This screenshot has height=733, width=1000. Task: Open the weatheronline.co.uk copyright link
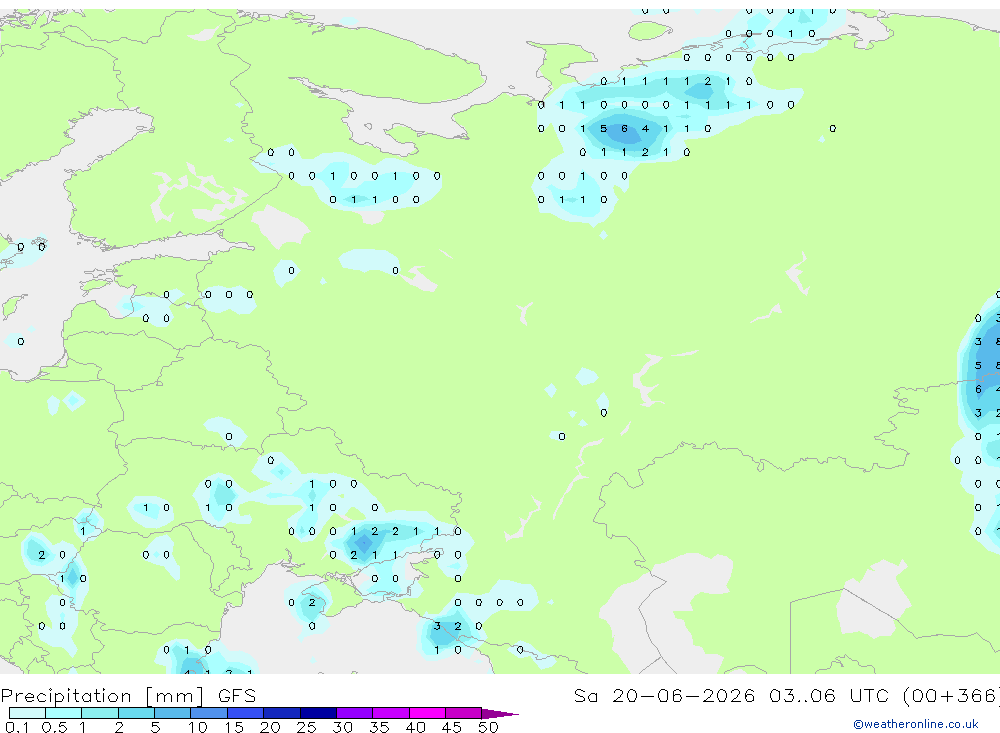click(x=915, y=724)
